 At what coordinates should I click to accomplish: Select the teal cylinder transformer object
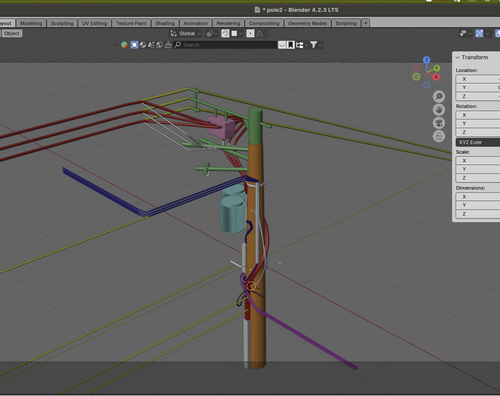coord(232,214)
